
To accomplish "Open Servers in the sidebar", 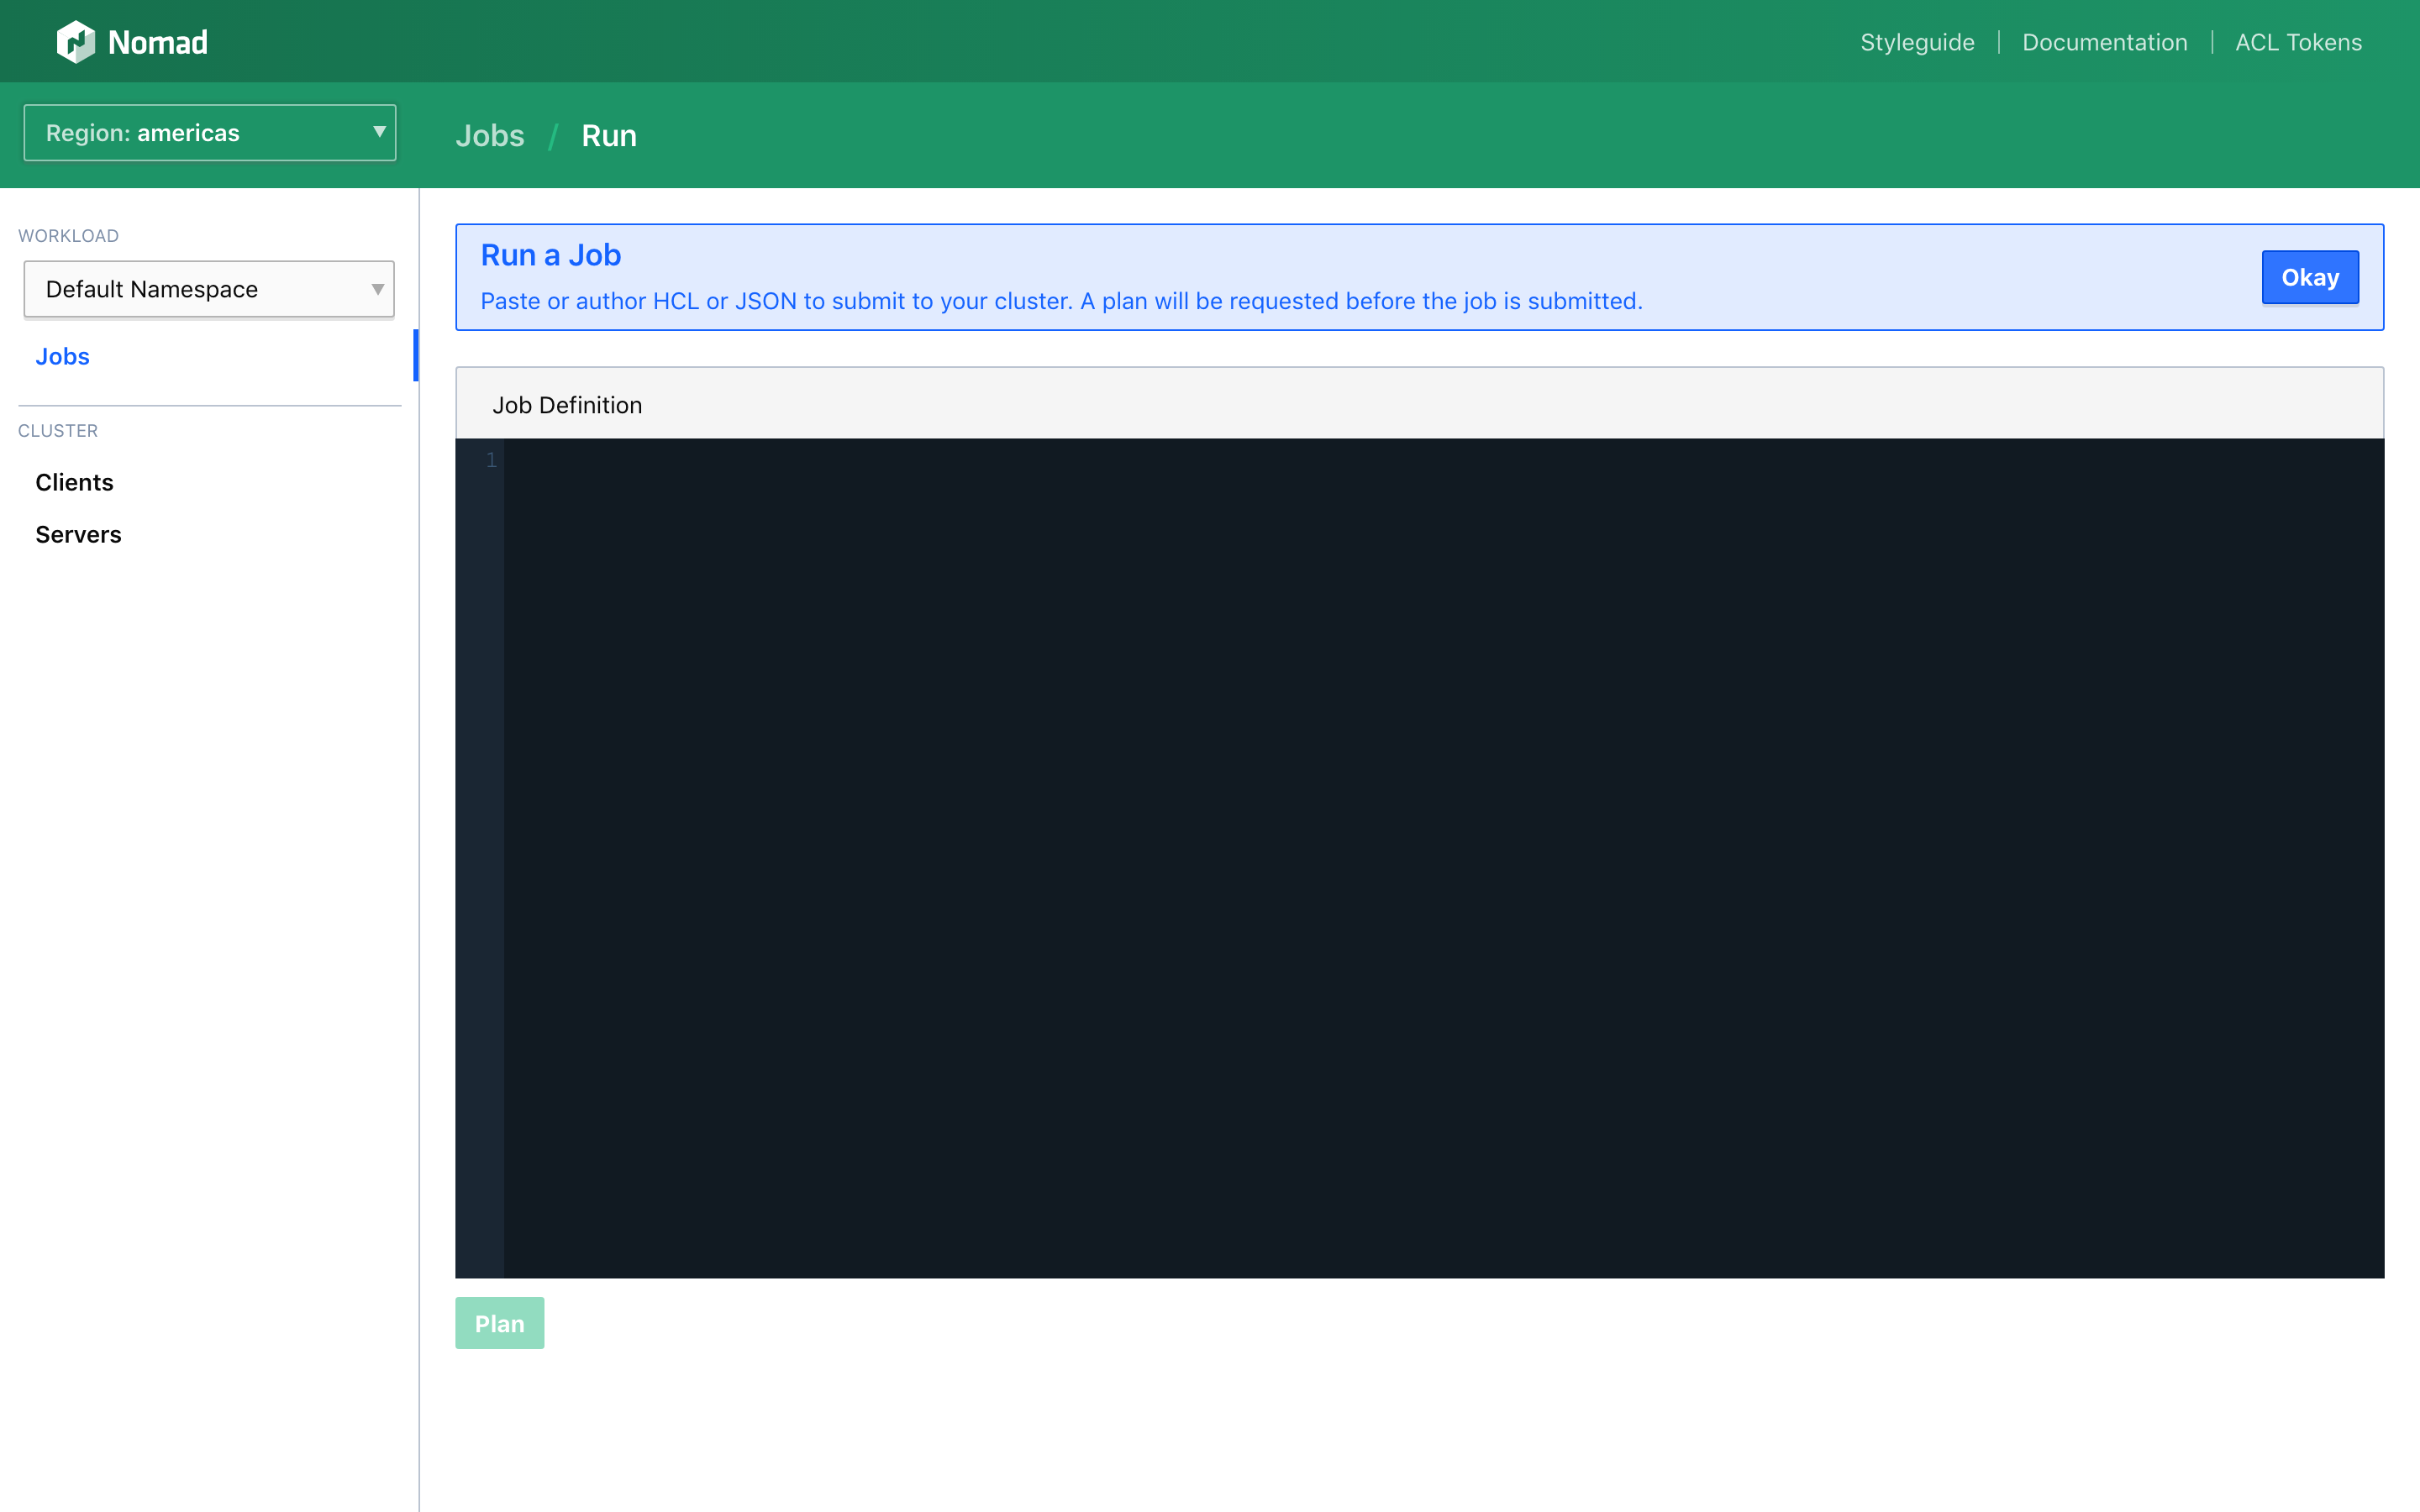I will [78, 534].
